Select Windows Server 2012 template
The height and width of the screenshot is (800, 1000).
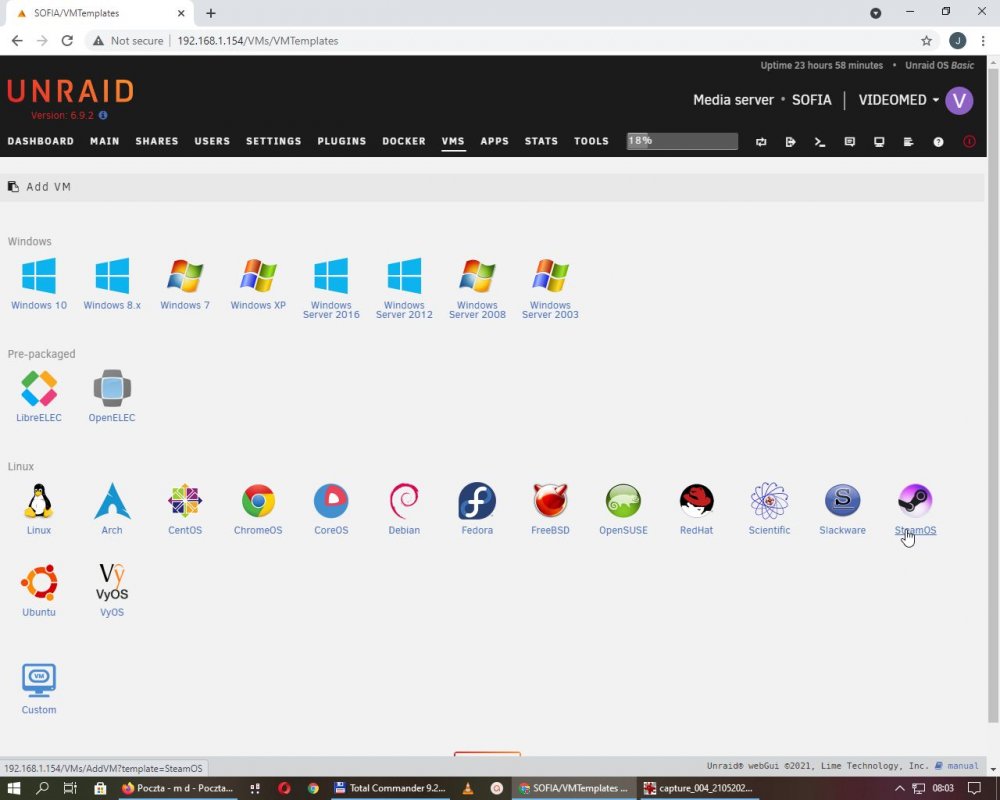tap(404, 288)
